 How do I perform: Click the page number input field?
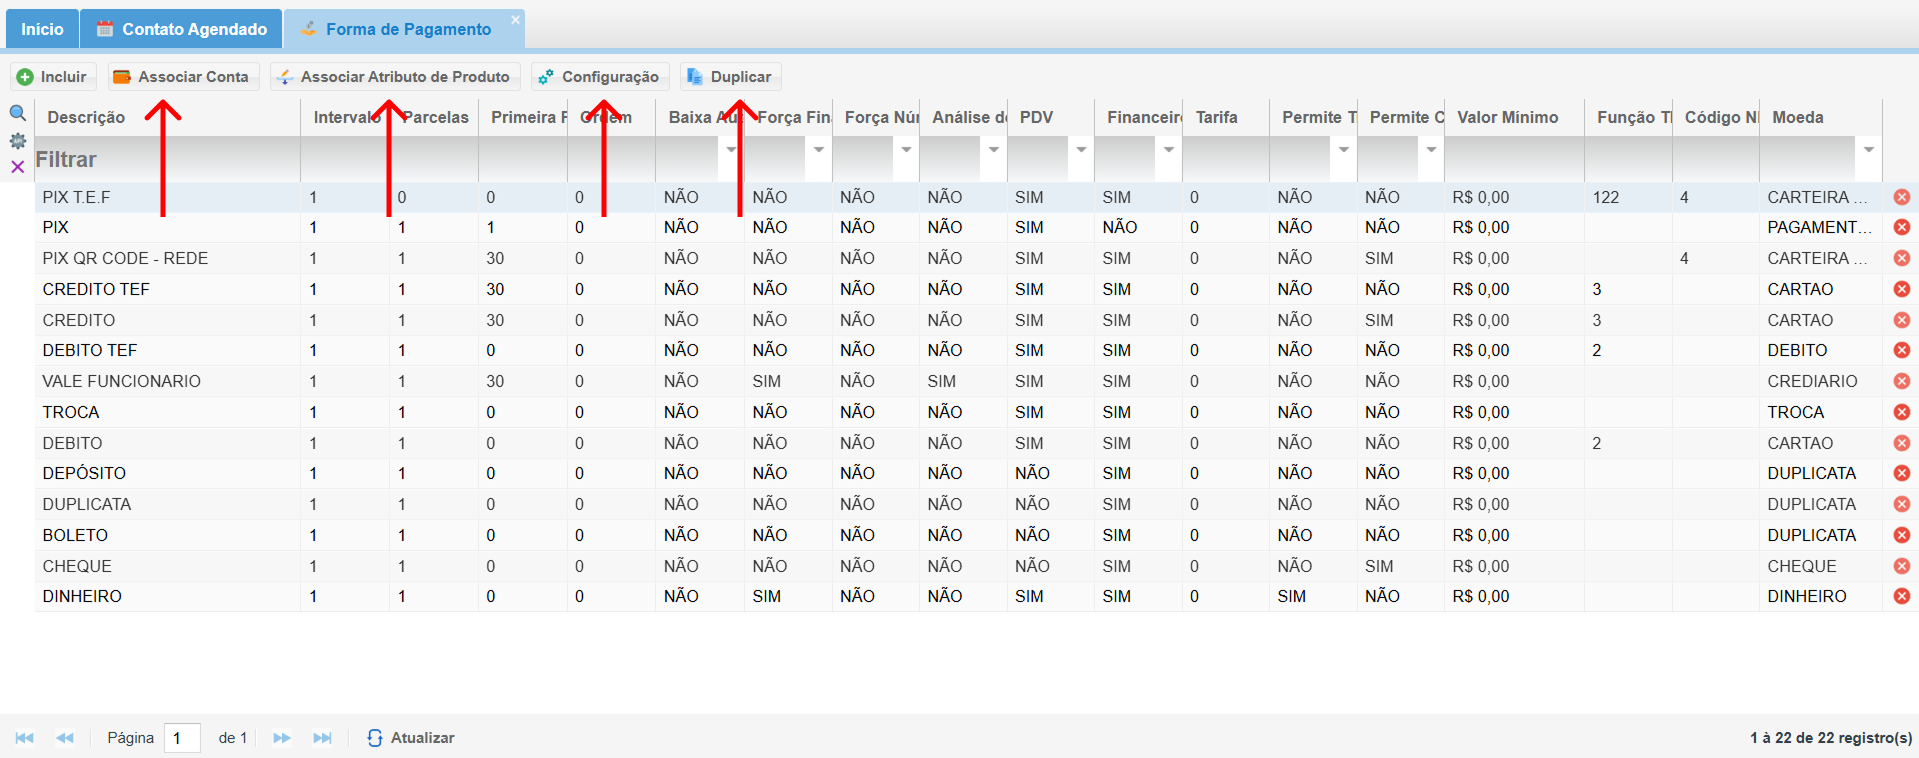tap(182, 738)
